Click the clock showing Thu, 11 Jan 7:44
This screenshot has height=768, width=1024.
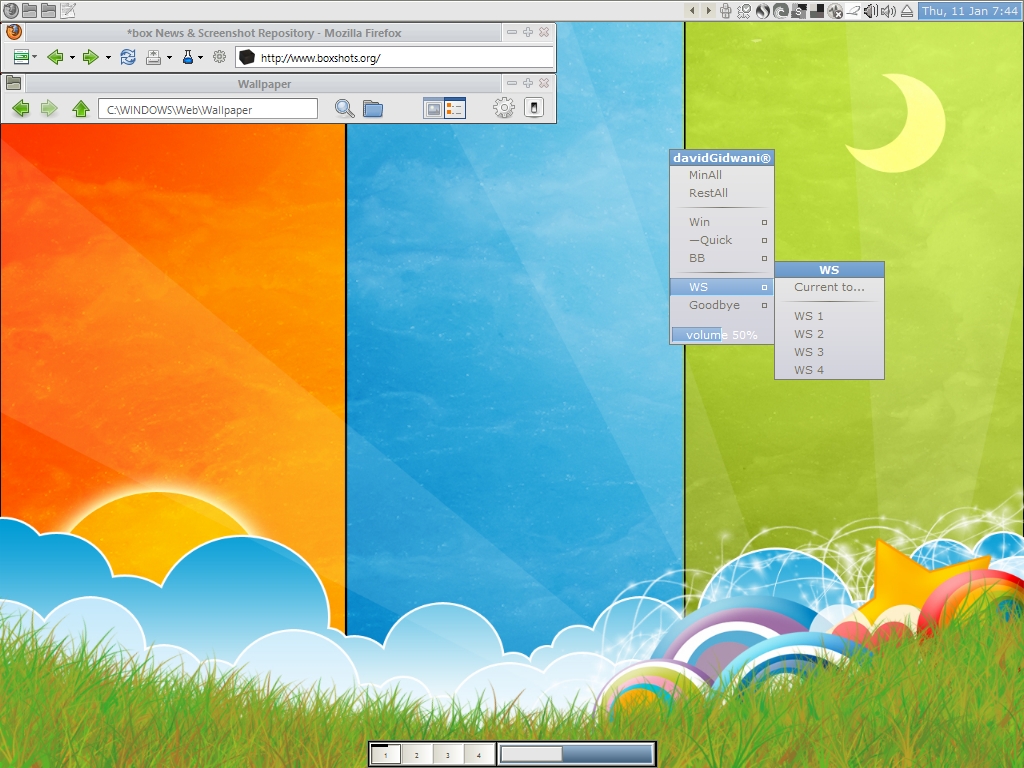tap(969, 10)
